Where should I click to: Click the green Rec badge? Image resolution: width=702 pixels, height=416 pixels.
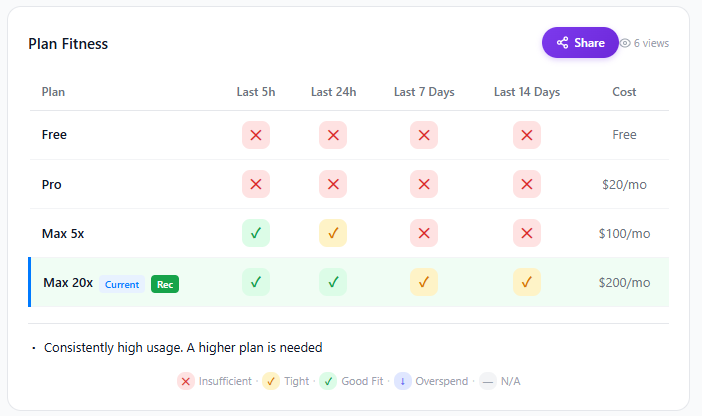click(165, 284)
